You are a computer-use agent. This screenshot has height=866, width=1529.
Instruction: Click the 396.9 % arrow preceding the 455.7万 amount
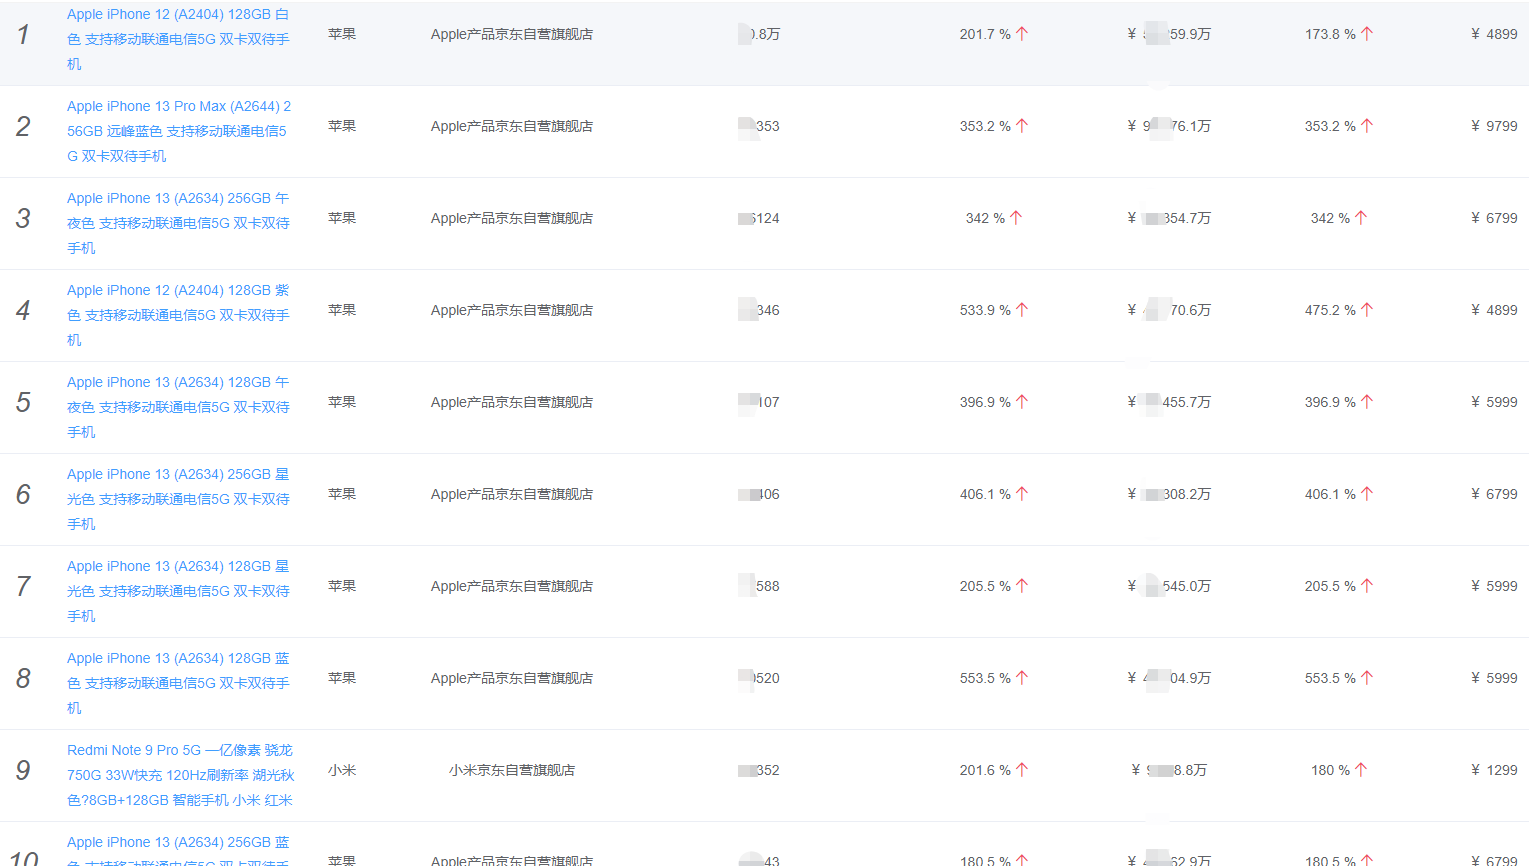pos(1022,402)
